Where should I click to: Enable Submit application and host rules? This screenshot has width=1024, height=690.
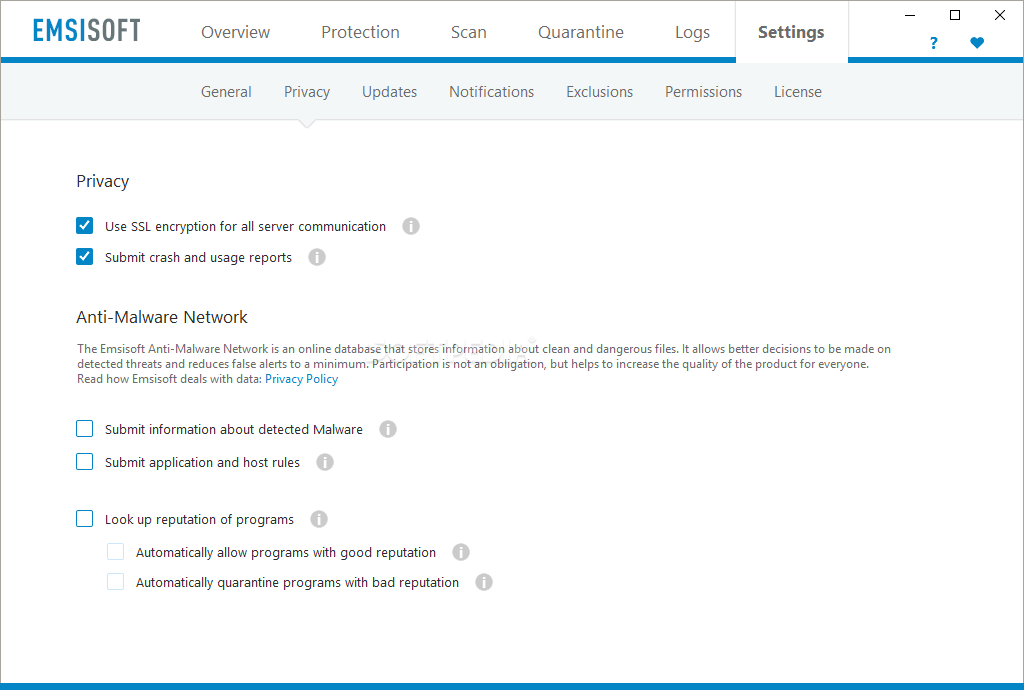(x=84, y=462)
